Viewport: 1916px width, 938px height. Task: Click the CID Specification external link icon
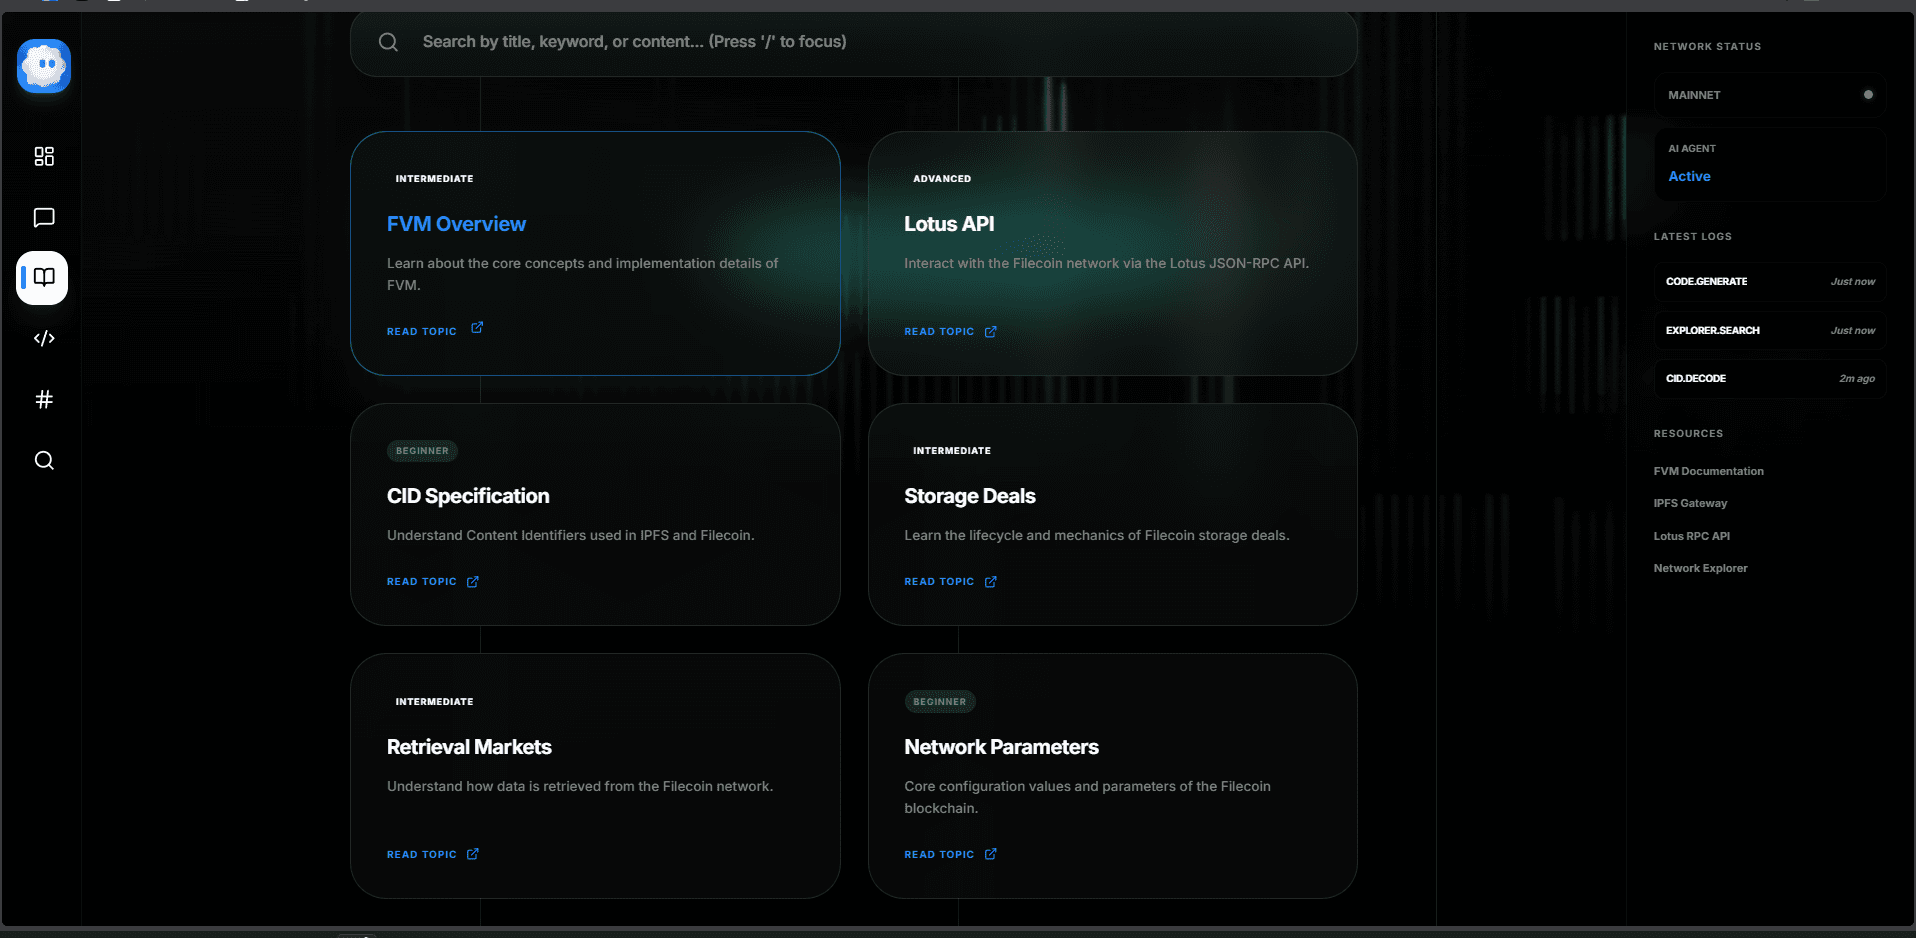(x=473, y=582)
